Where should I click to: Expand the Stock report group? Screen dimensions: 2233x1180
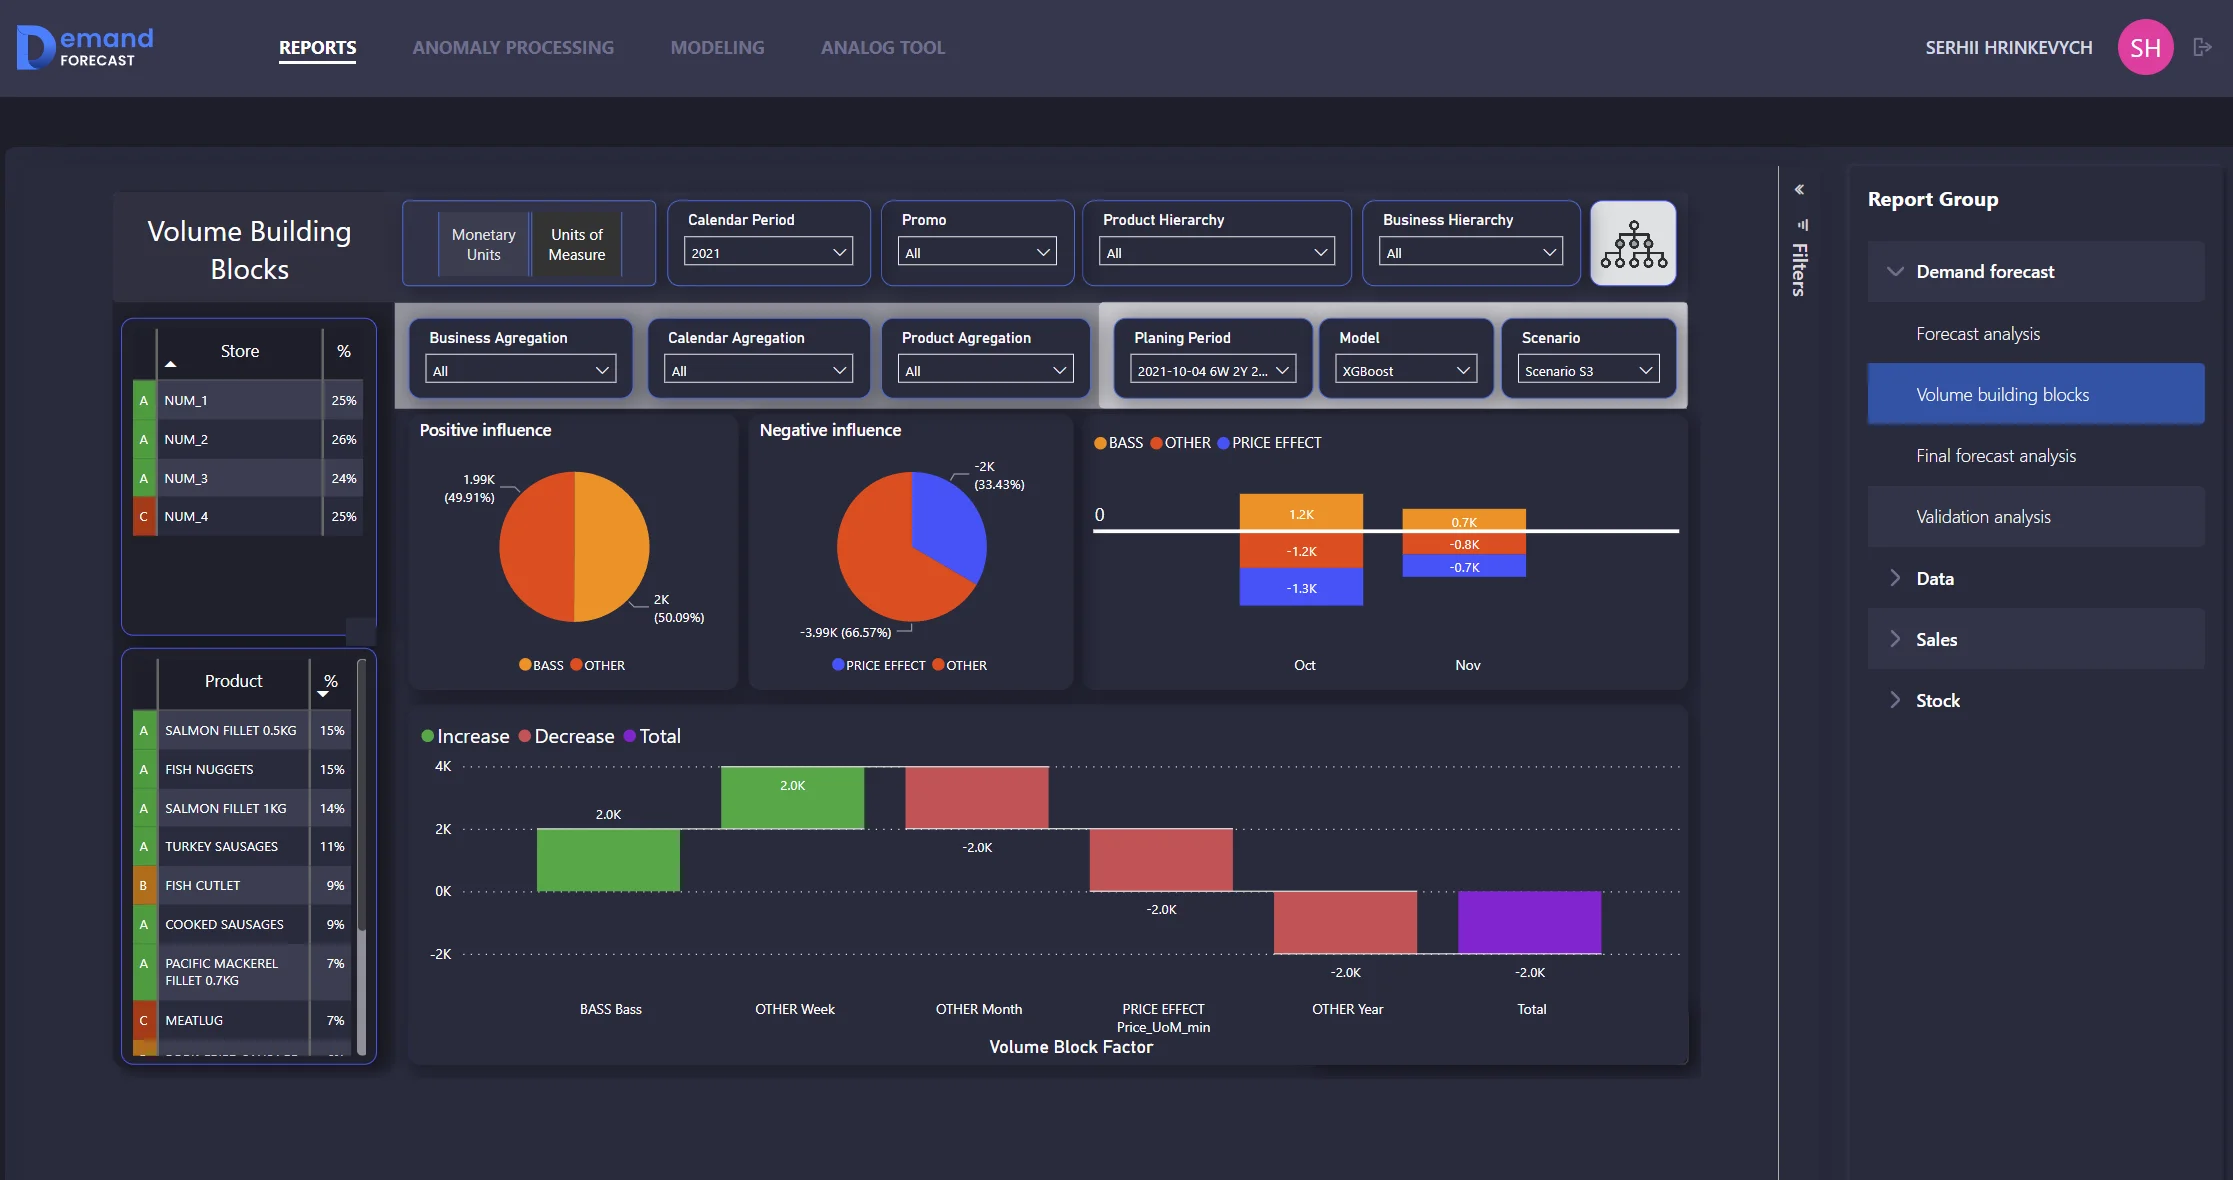pos(1936,701)
